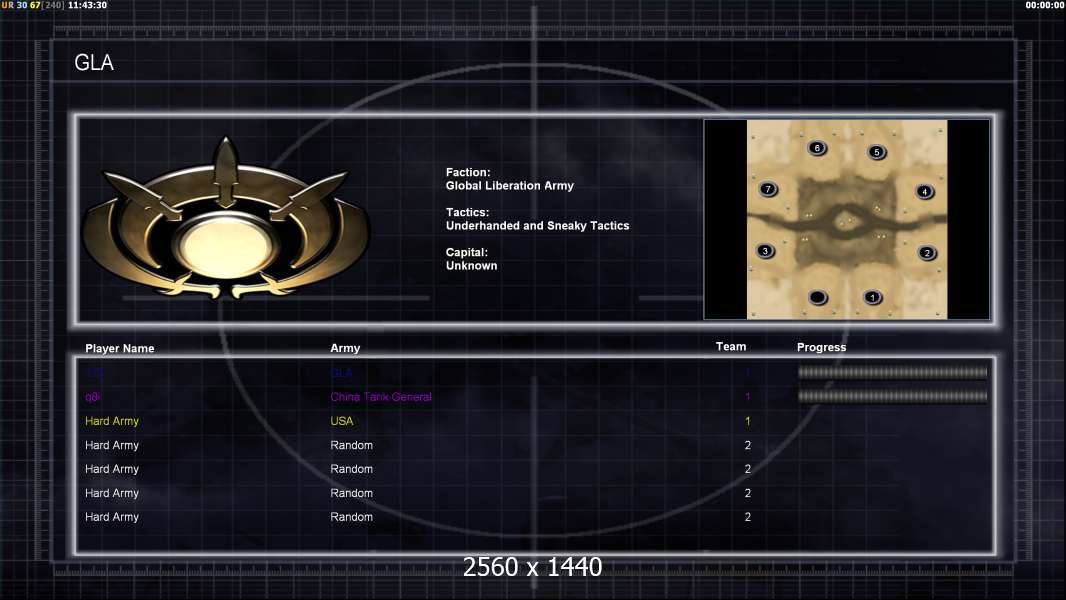Click the Army column header
This screenshot has height=600, width=1066.
point(345,348)
